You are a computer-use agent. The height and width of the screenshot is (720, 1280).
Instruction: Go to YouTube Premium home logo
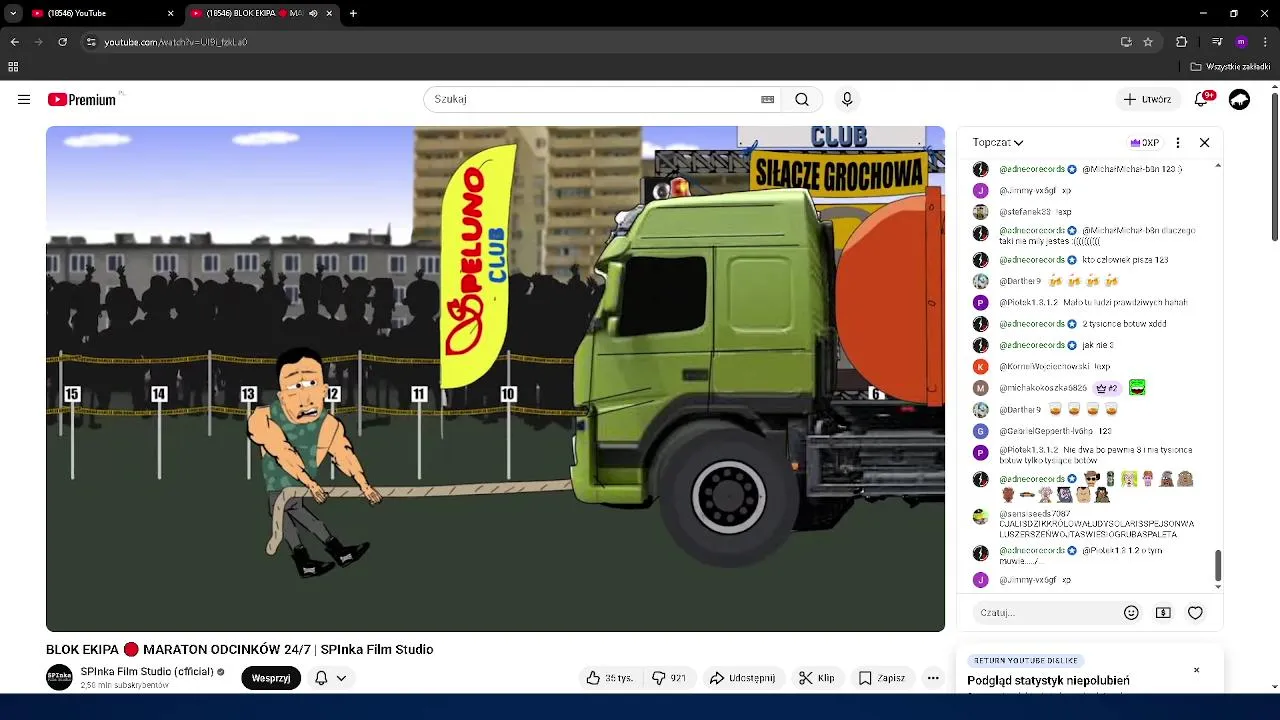pyautogui.click(x=82, y=99)
